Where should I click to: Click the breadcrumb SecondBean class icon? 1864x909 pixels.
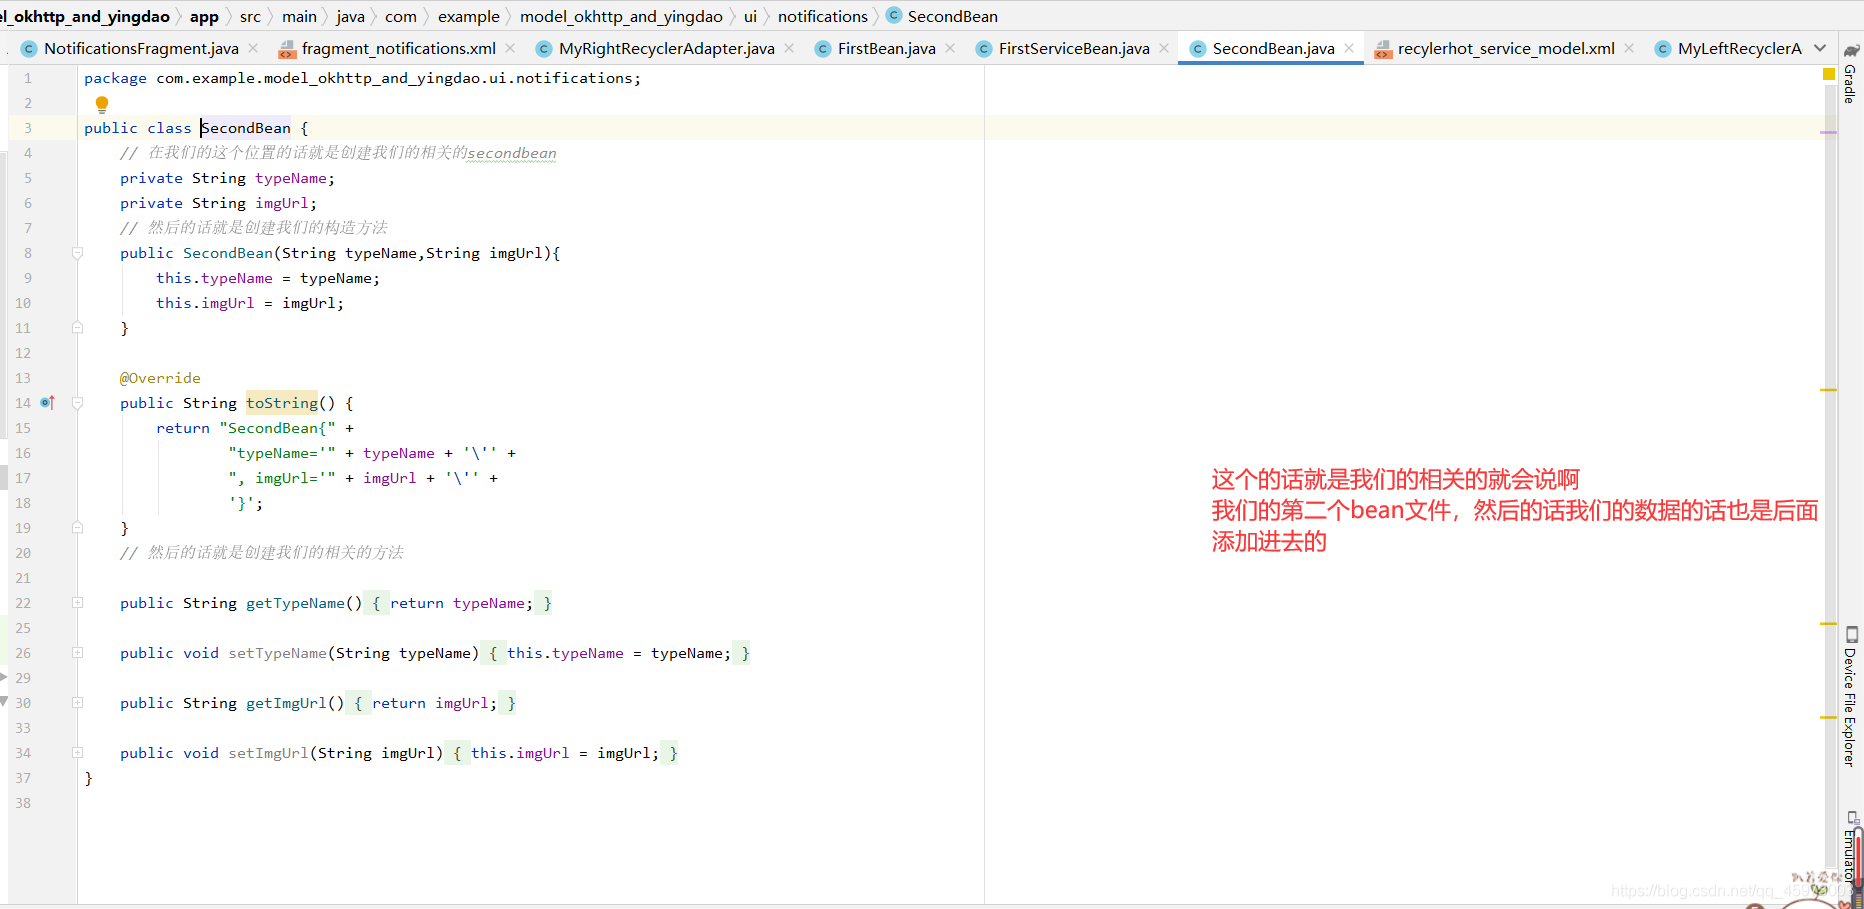tap(894, 15)
